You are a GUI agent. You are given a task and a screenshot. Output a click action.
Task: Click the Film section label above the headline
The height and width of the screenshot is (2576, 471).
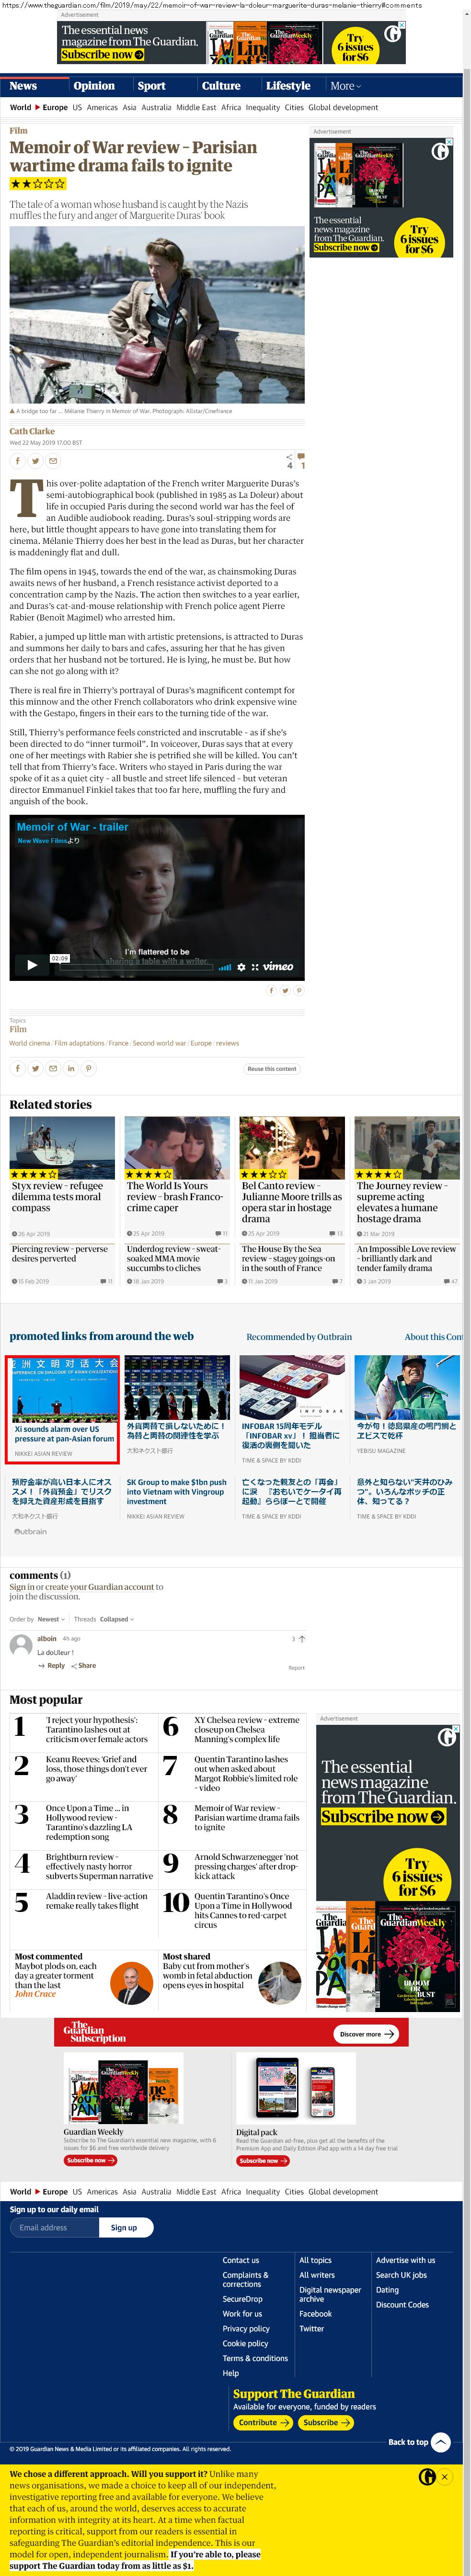tap(18, 130)
